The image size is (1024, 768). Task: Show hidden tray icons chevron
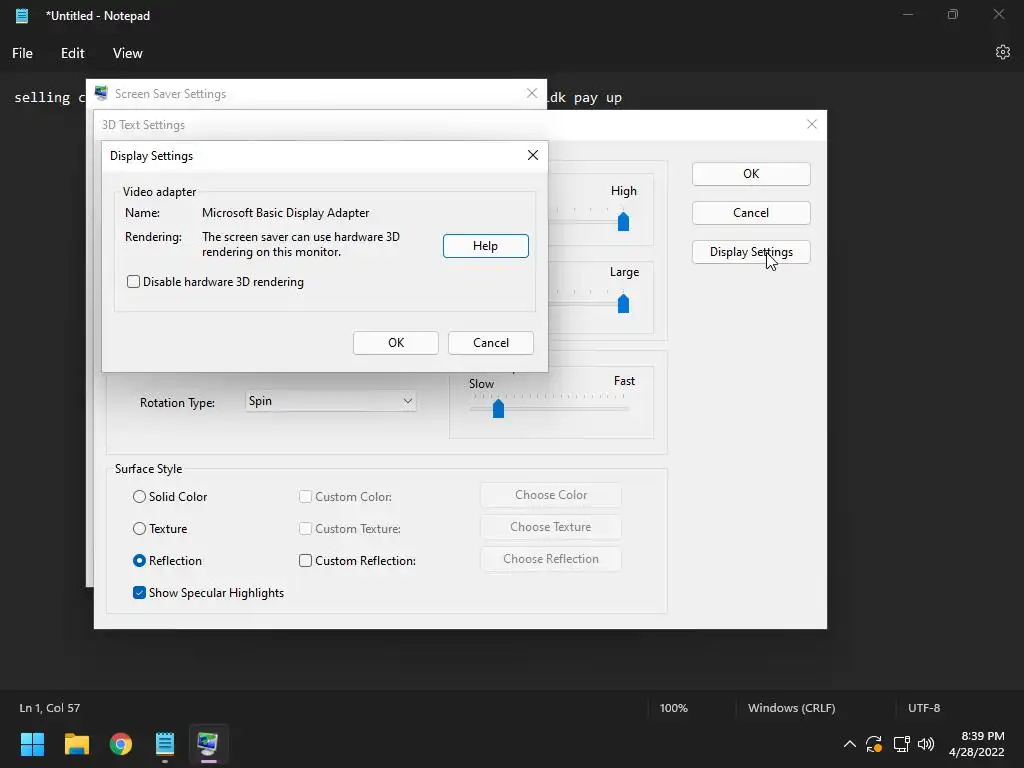tap(850, 743)
